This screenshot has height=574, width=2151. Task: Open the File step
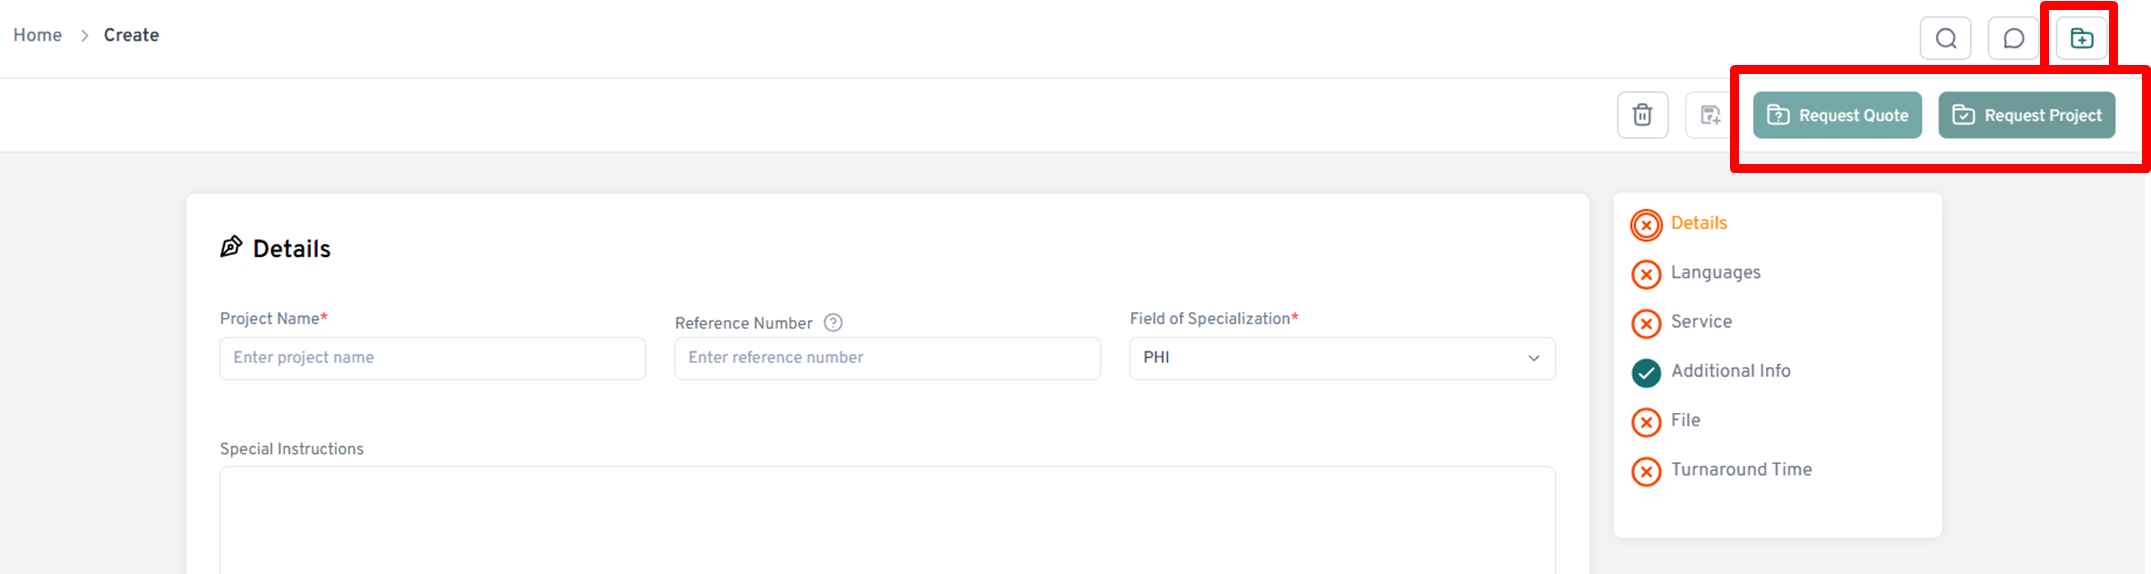pos(1685,421)
